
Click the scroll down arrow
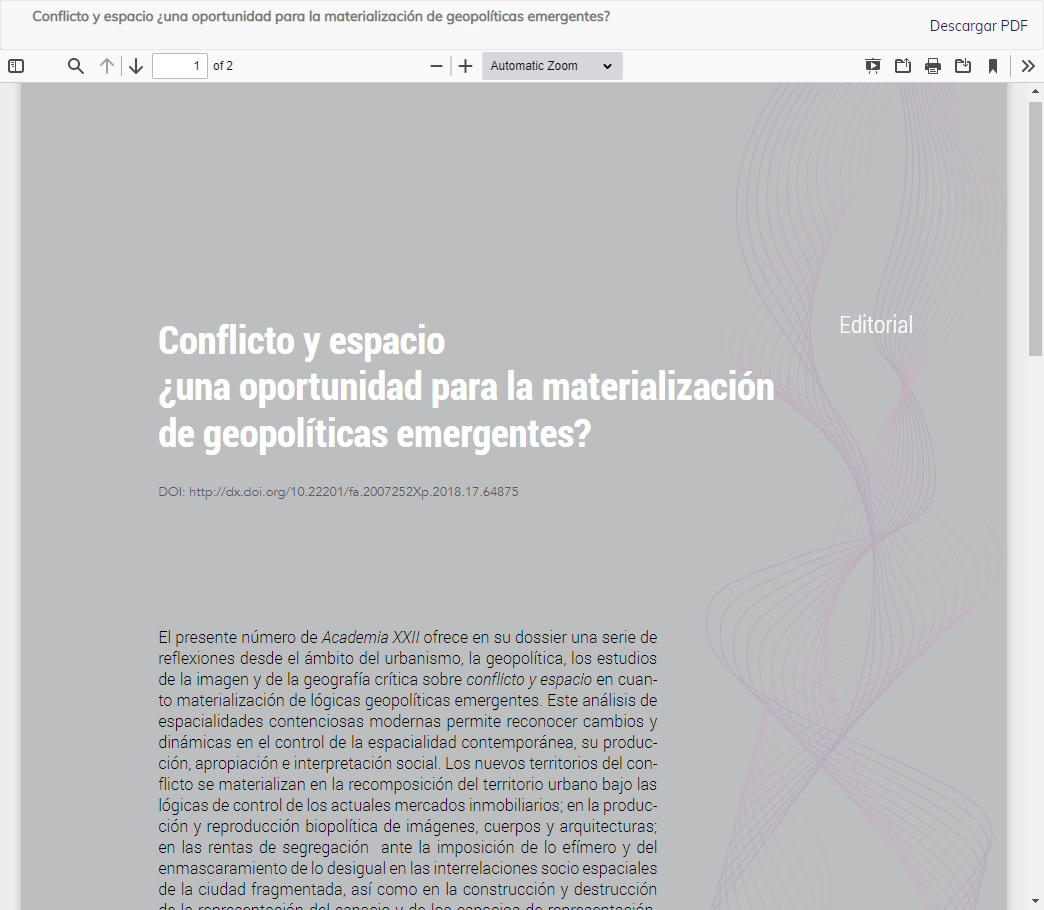click(x=1035, y=901)
